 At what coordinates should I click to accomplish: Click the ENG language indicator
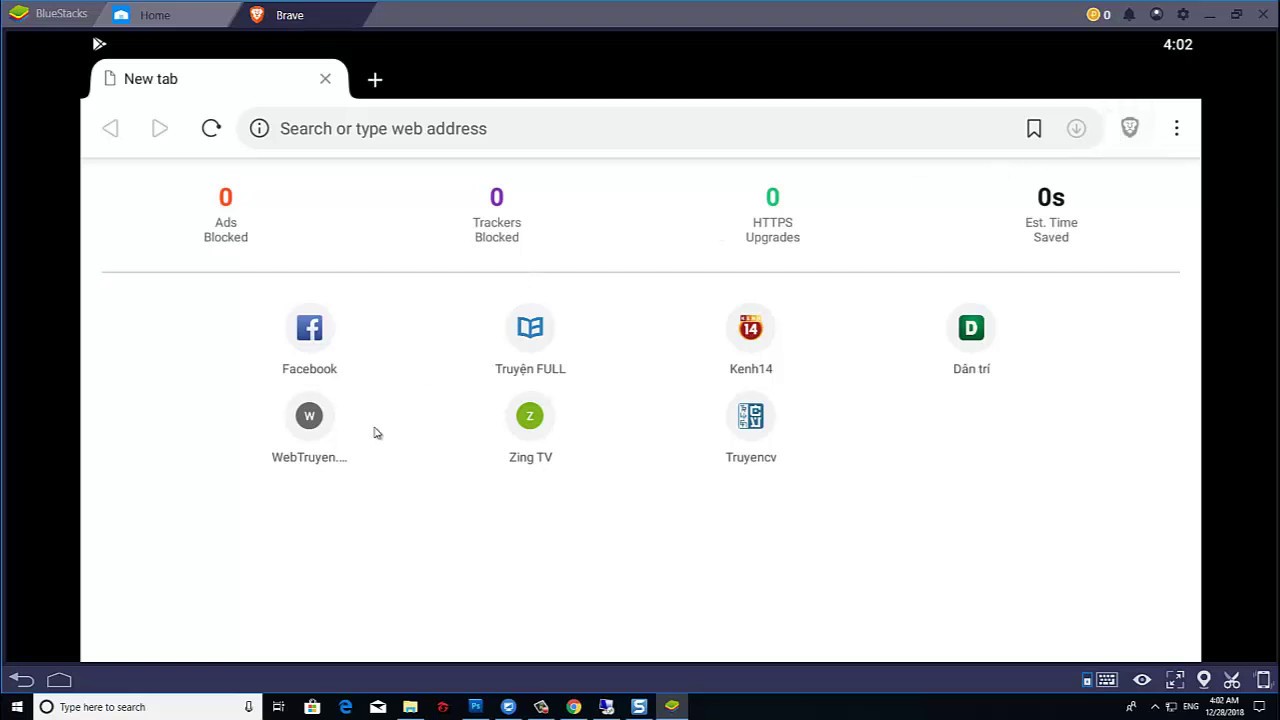click(x=1190, y=707)
